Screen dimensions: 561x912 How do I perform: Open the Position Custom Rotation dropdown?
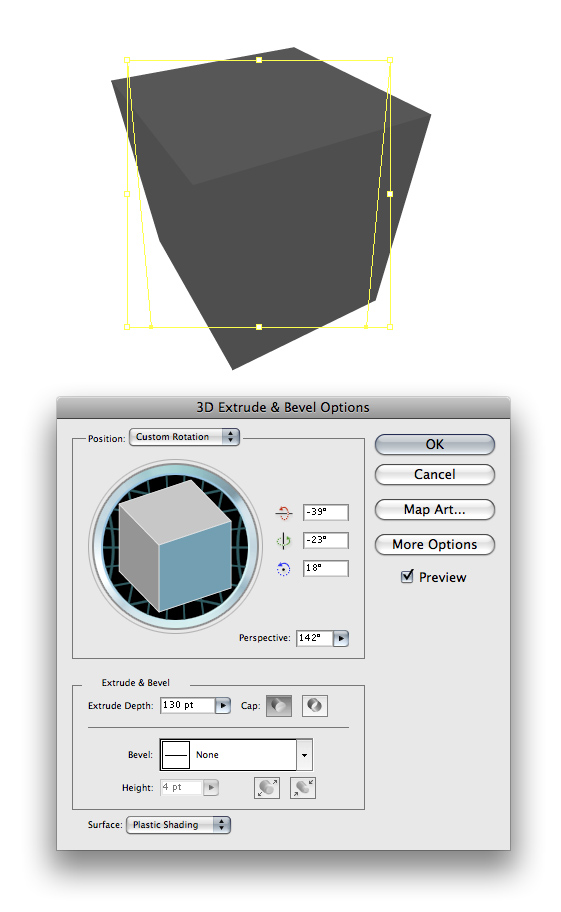184,437
